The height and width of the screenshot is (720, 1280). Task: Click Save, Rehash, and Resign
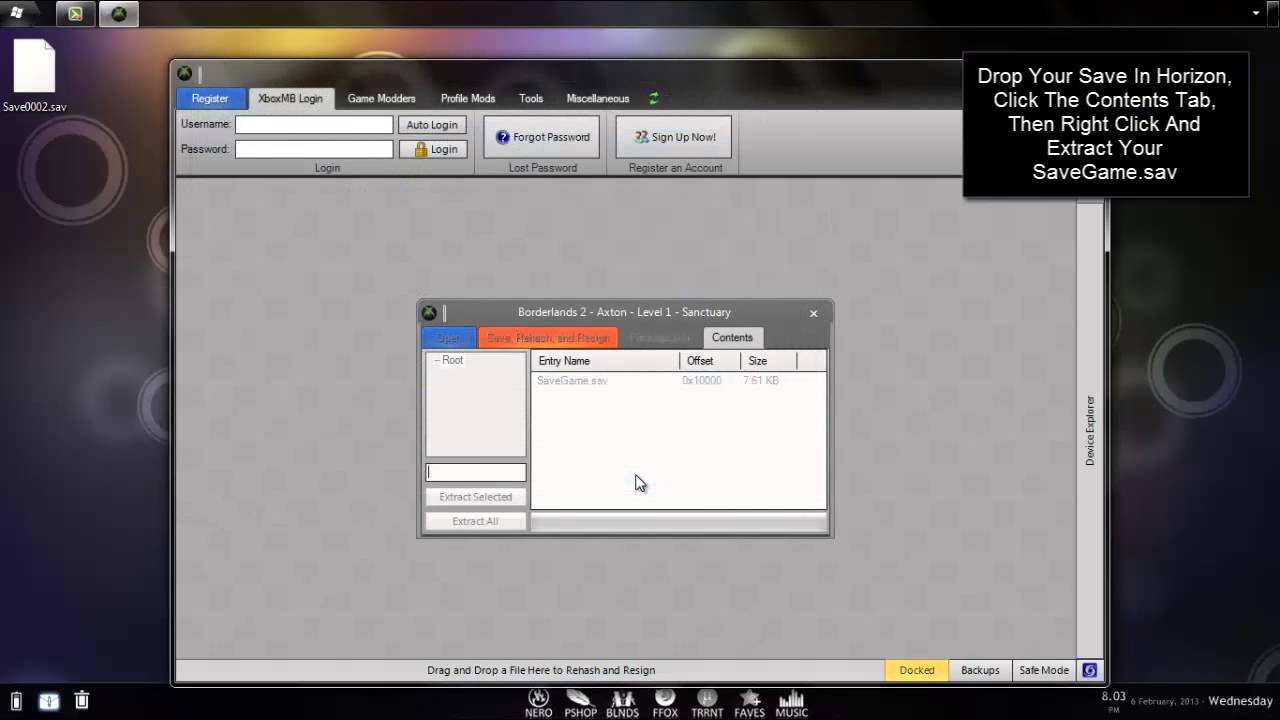[548, 338]
